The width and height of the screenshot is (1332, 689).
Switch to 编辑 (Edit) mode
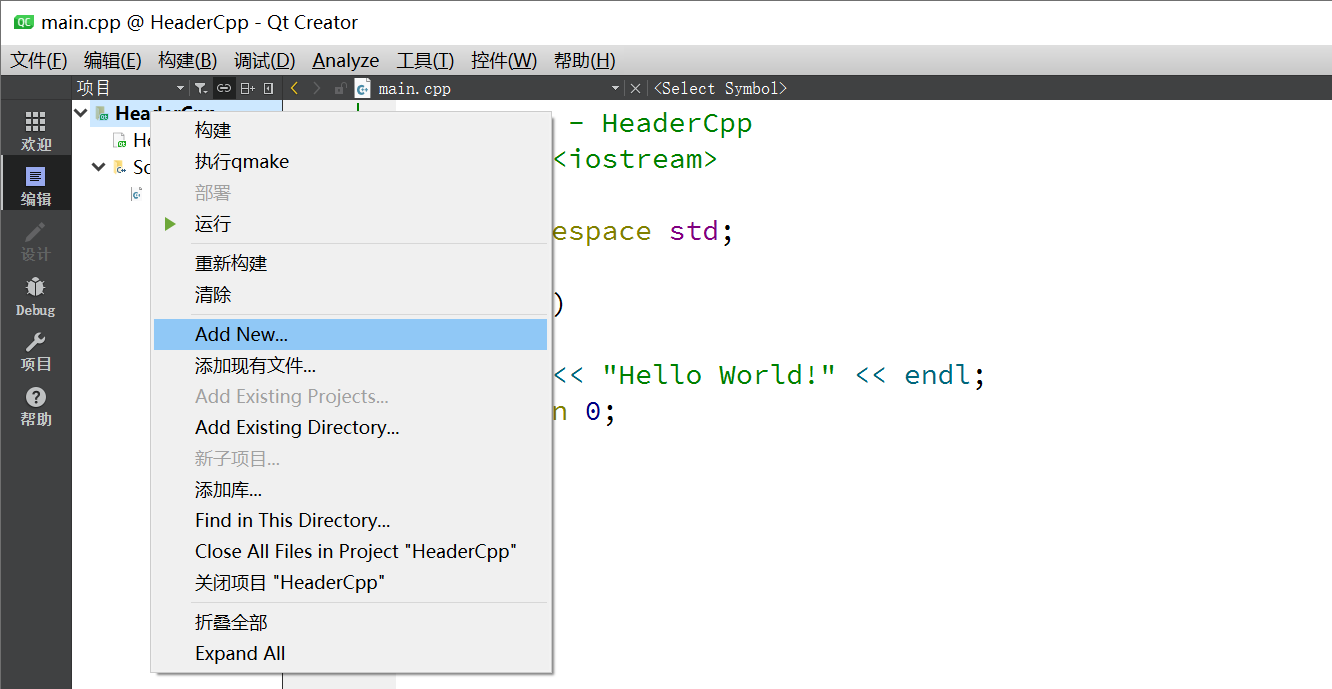click(x=35, y=185)
